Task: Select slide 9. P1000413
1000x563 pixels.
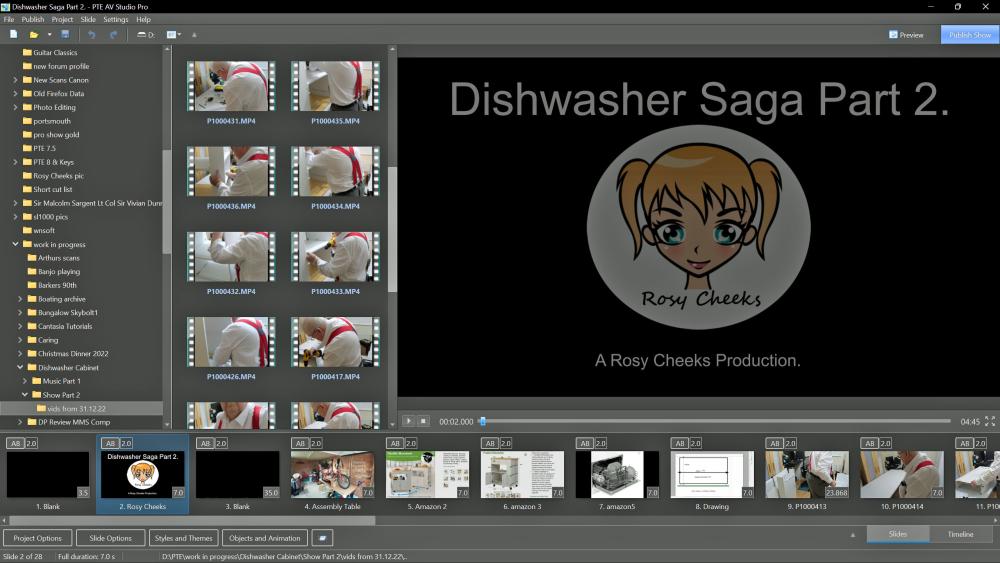Action: point(807,475)
